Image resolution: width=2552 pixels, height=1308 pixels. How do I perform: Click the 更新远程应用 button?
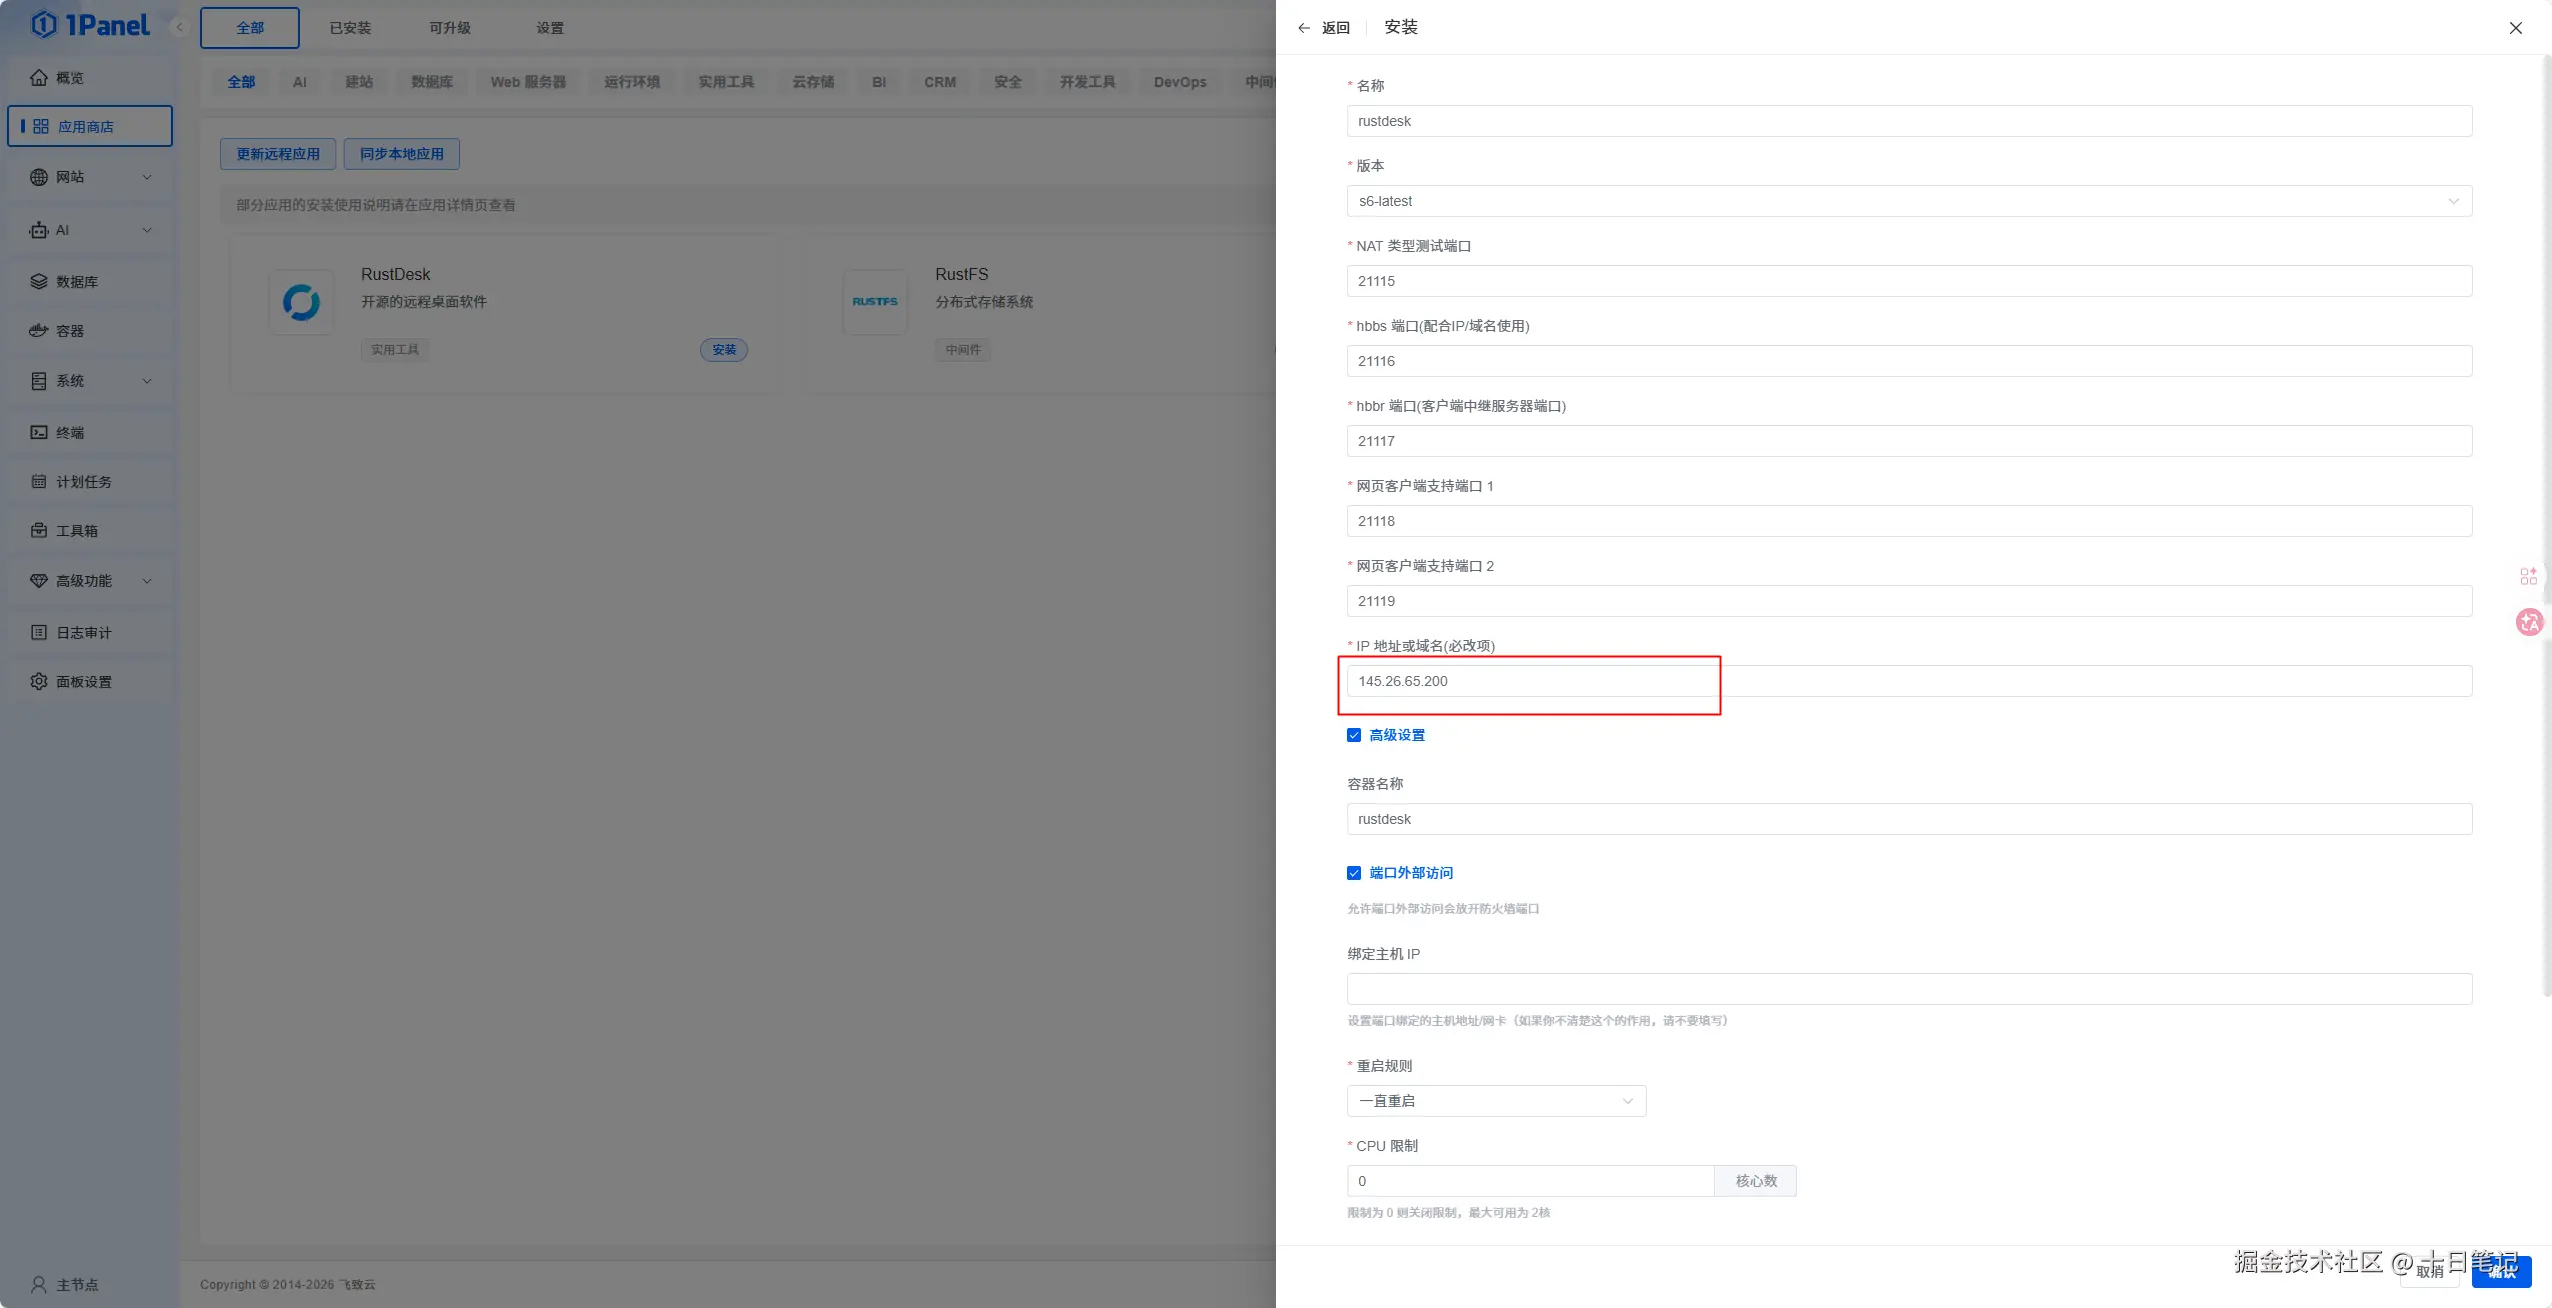pyautogui.click(x=278, y=154)
